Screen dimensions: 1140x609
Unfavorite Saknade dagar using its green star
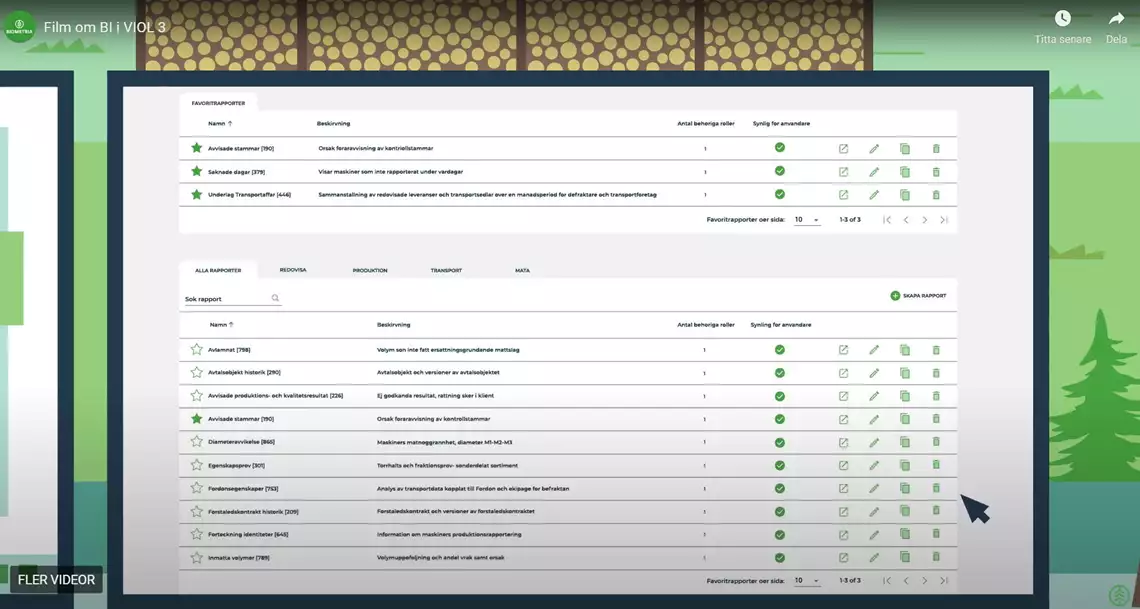coord(196,172)
